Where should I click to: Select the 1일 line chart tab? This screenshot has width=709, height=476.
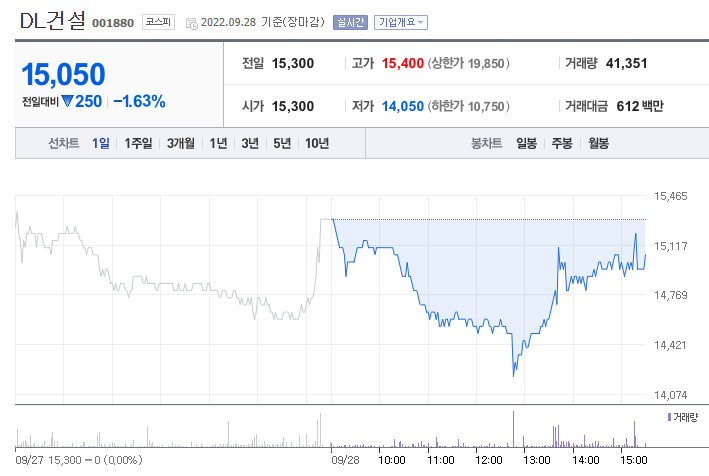click(x=100, y=143)
